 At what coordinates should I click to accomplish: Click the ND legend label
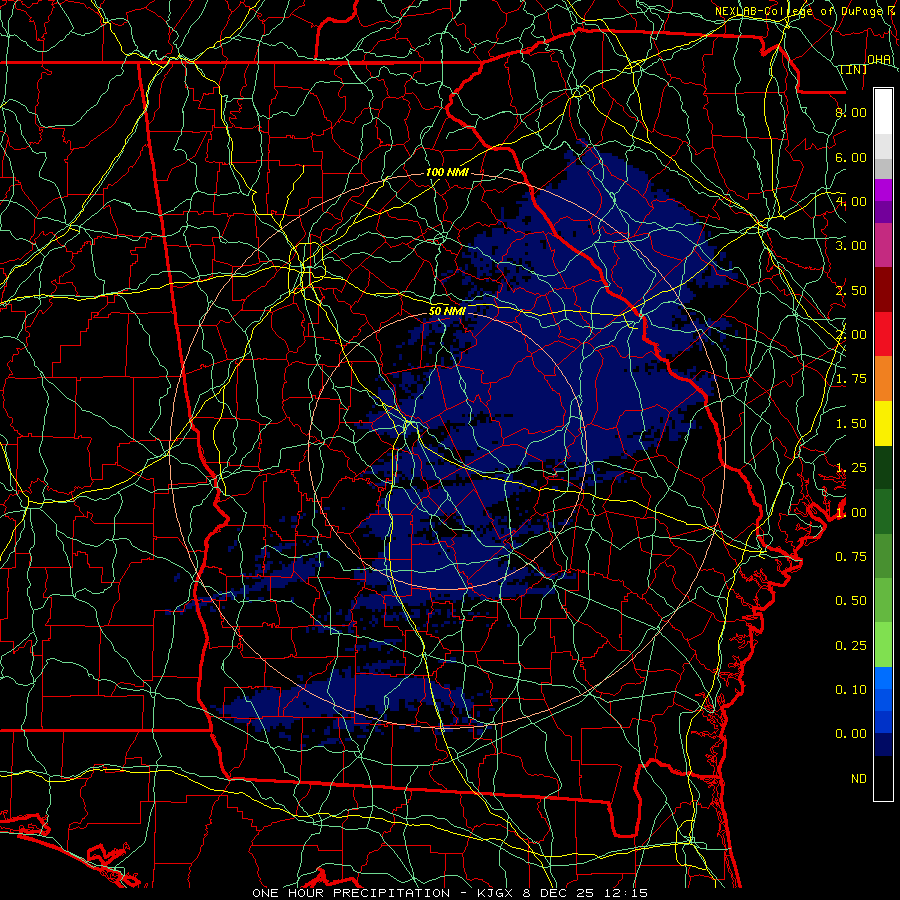(x=859, y=779)
